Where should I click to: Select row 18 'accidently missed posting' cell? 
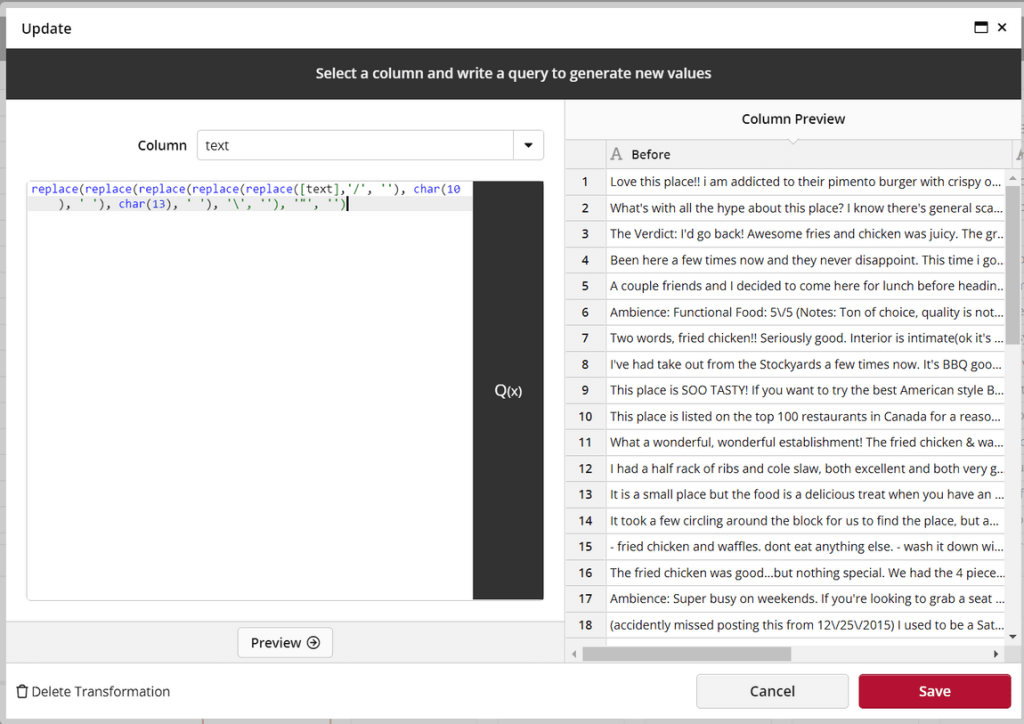806,625
